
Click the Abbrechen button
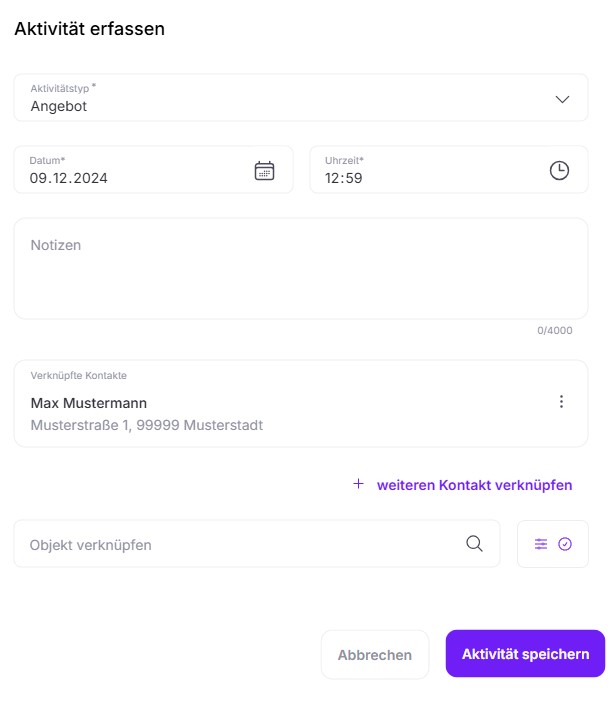click(x=375, y=654)
